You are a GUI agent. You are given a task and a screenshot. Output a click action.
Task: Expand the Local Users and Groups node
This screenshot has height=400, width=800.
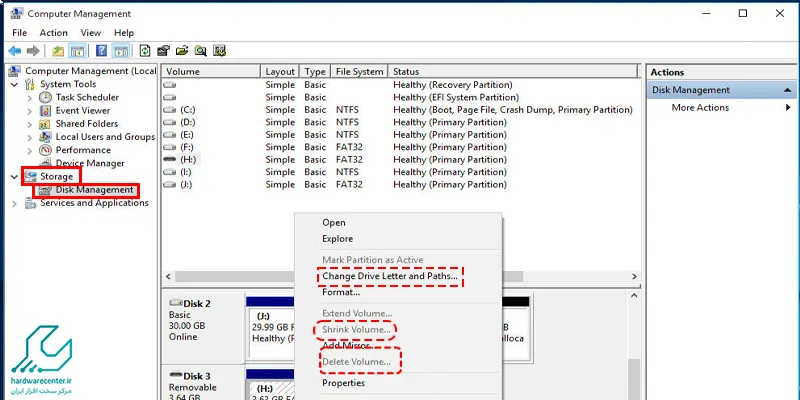click(x=30, y=137)
